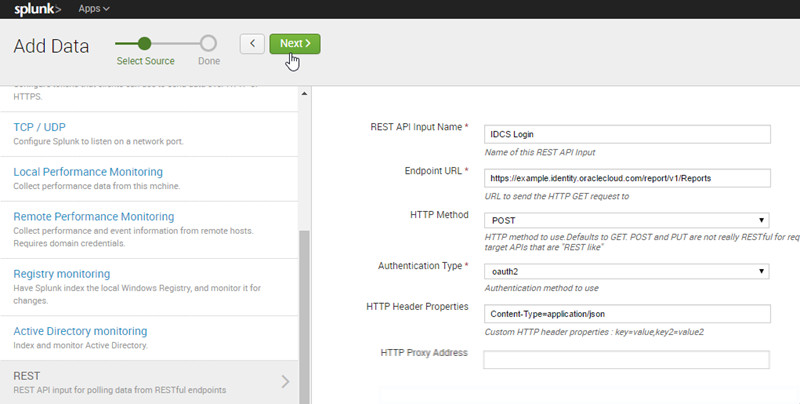Open Registry monitoring source
Screen dimensions: 800x404
62,274
